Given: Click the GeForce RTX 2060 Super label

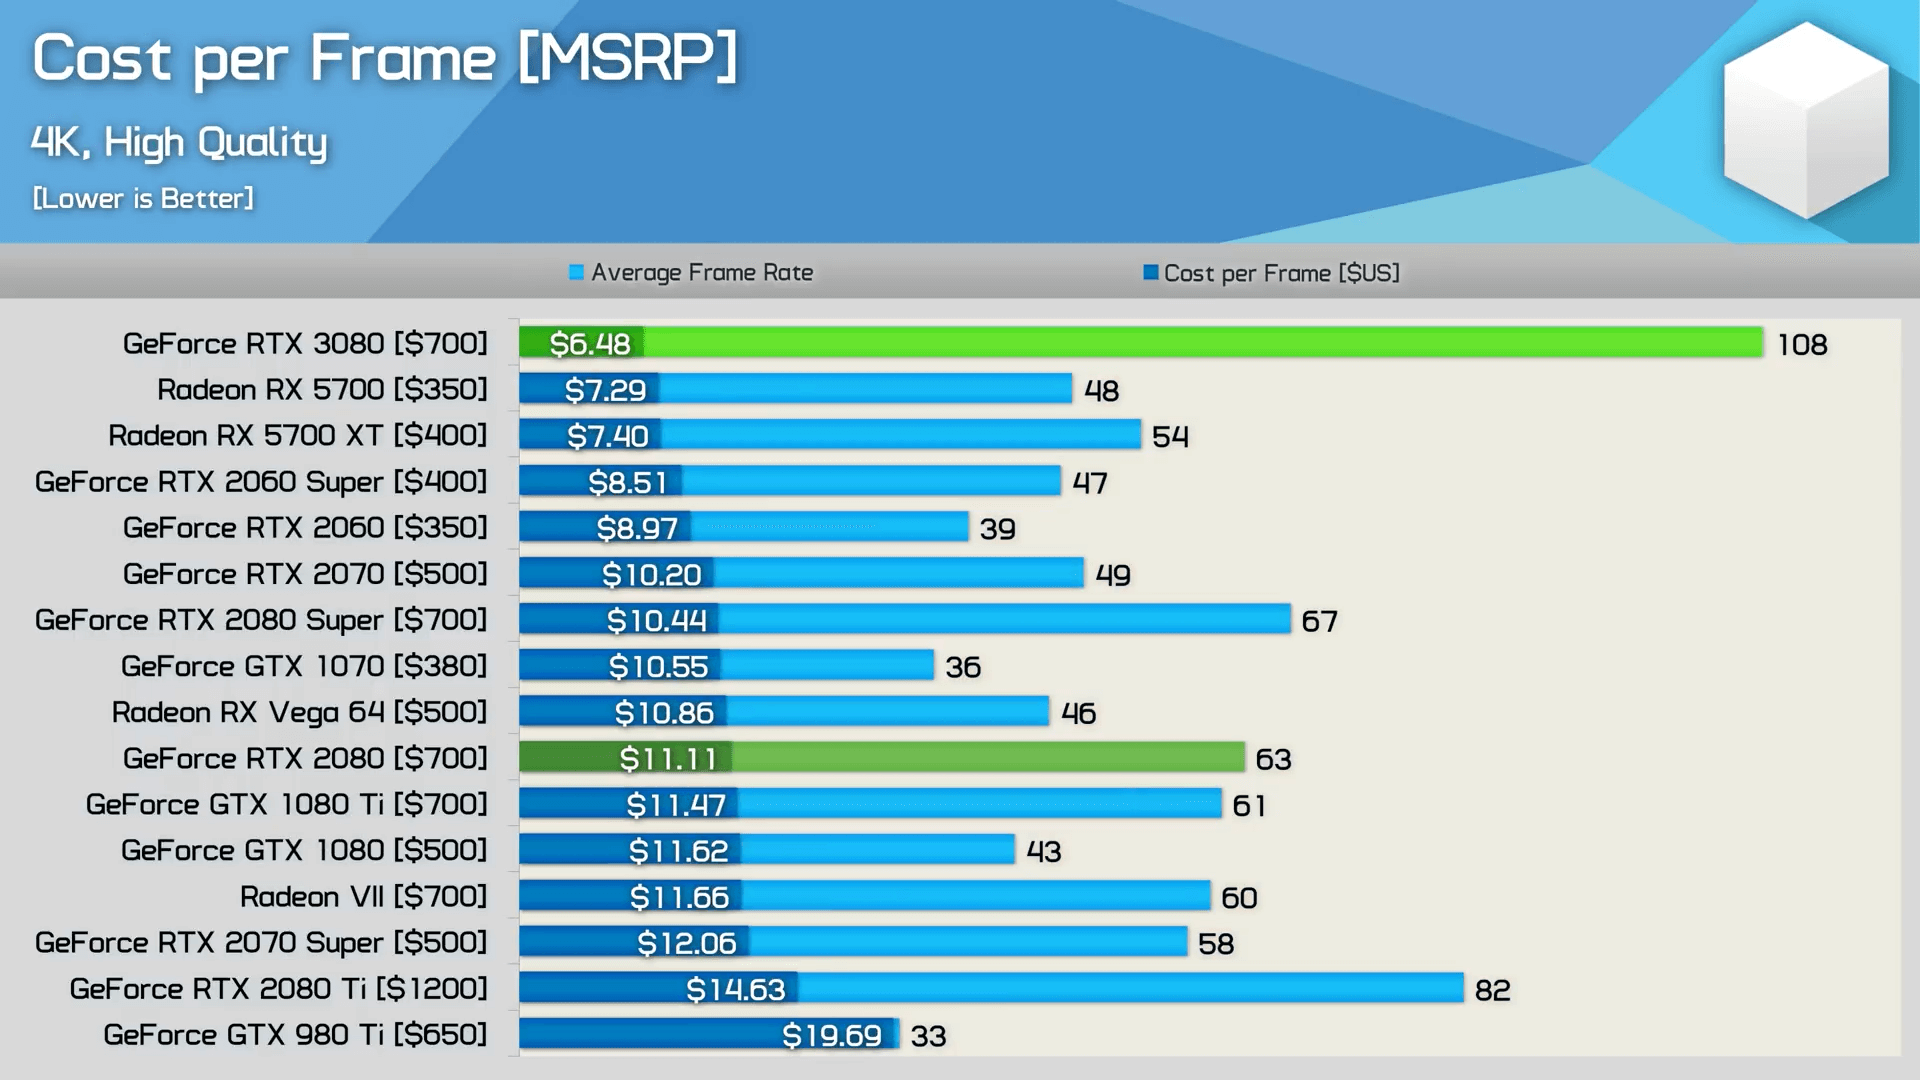Looking at the screenshot, I should click(261, 481).
